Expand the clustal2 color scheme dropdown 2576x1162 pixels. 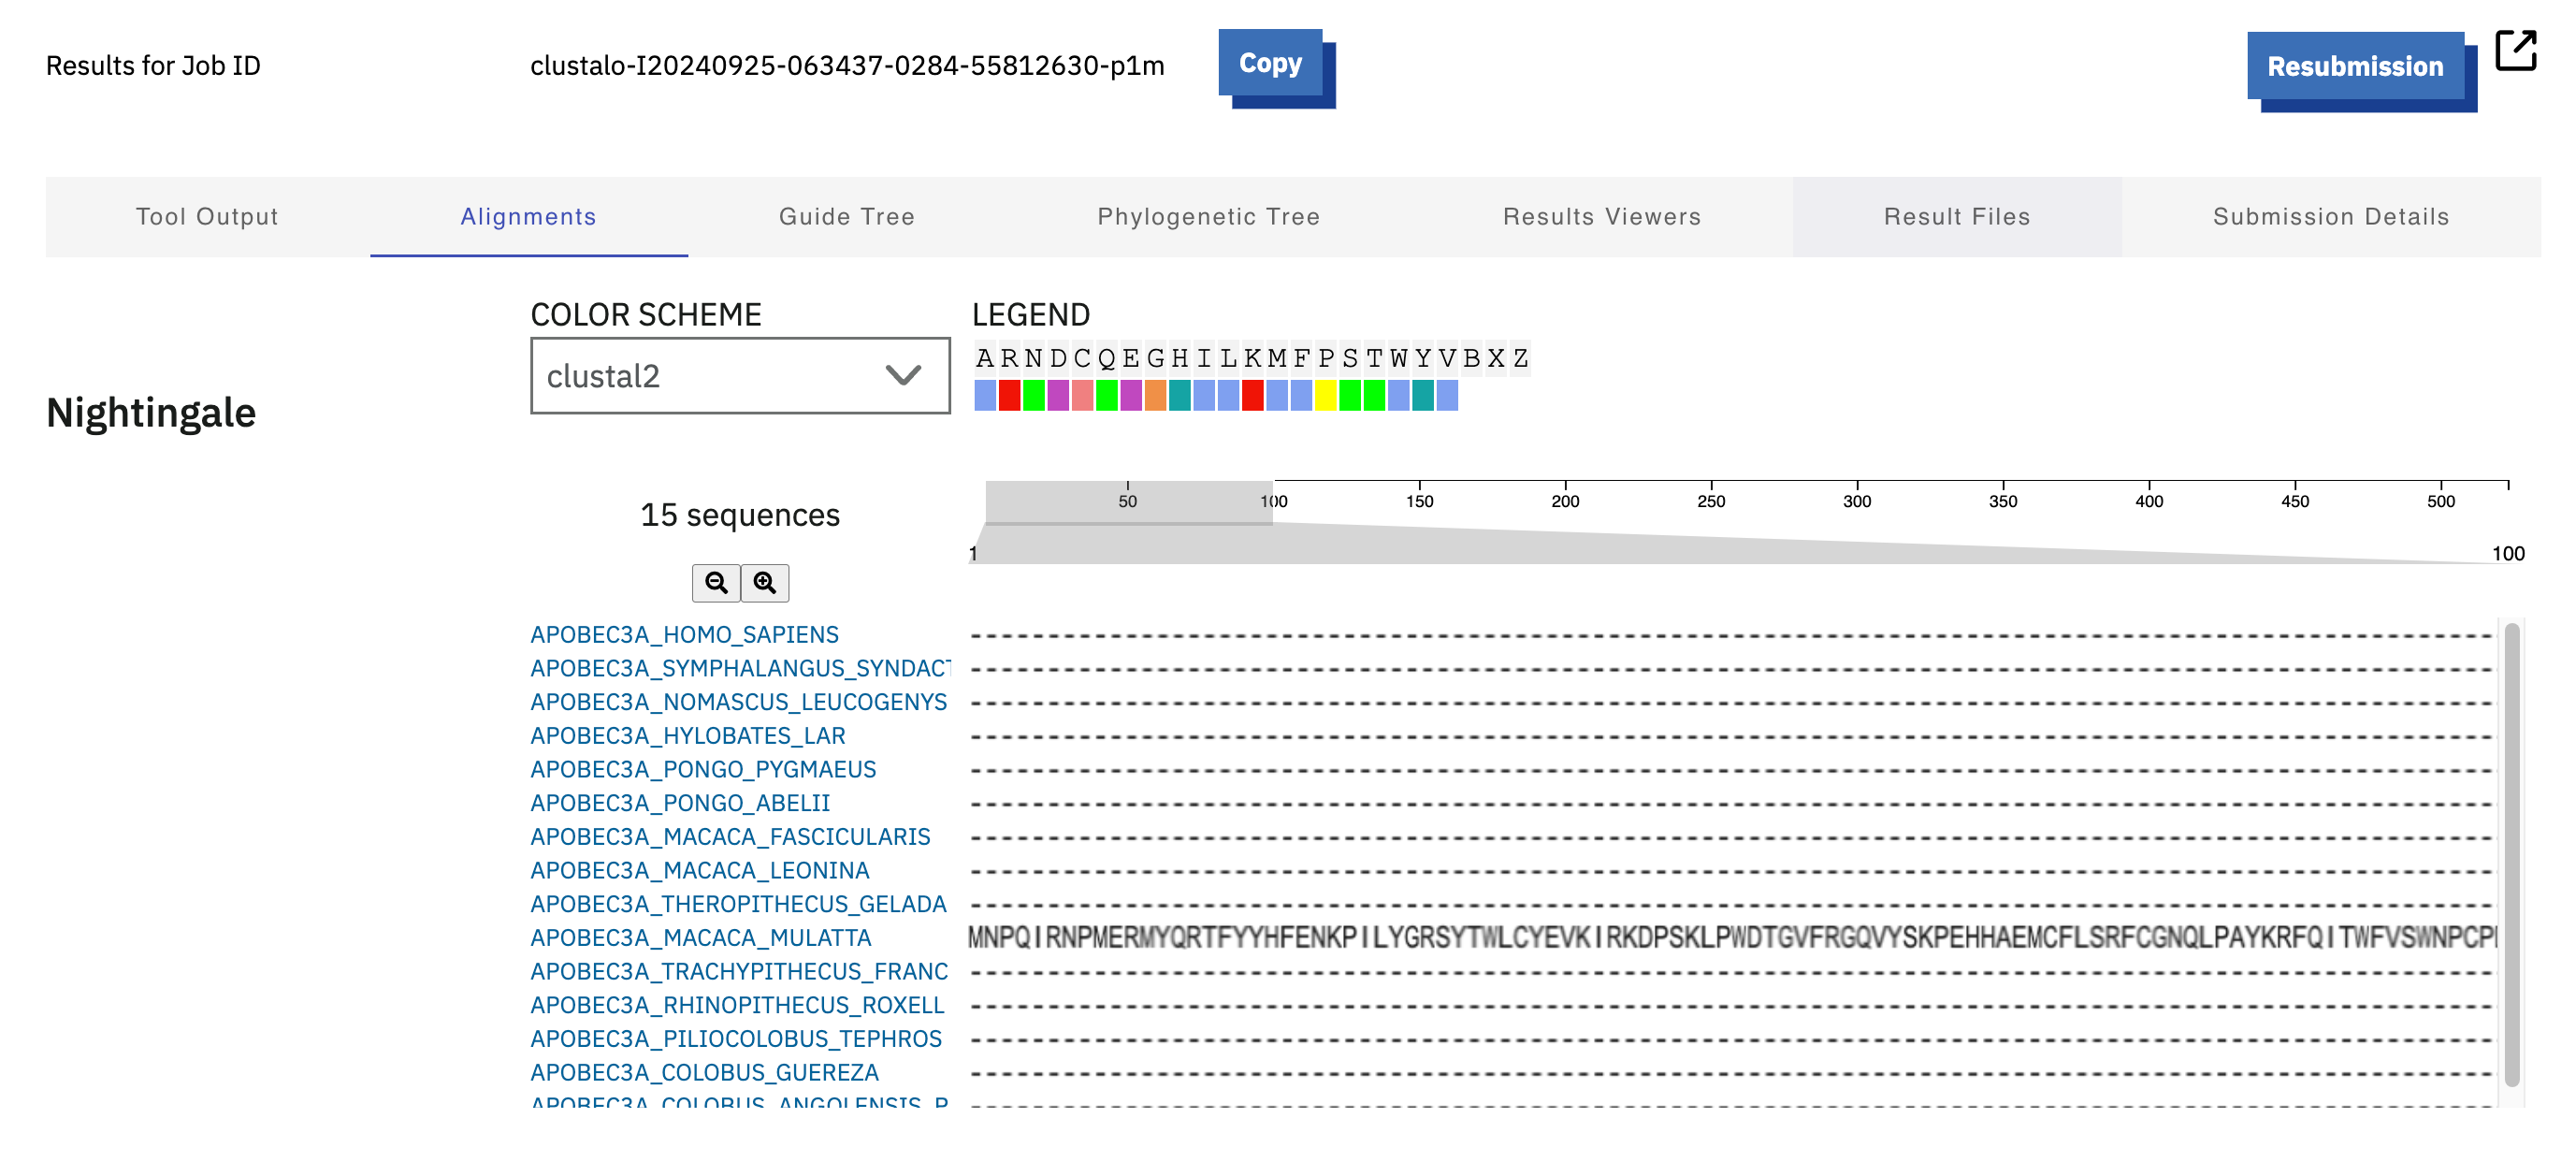(x=740, y=376)
